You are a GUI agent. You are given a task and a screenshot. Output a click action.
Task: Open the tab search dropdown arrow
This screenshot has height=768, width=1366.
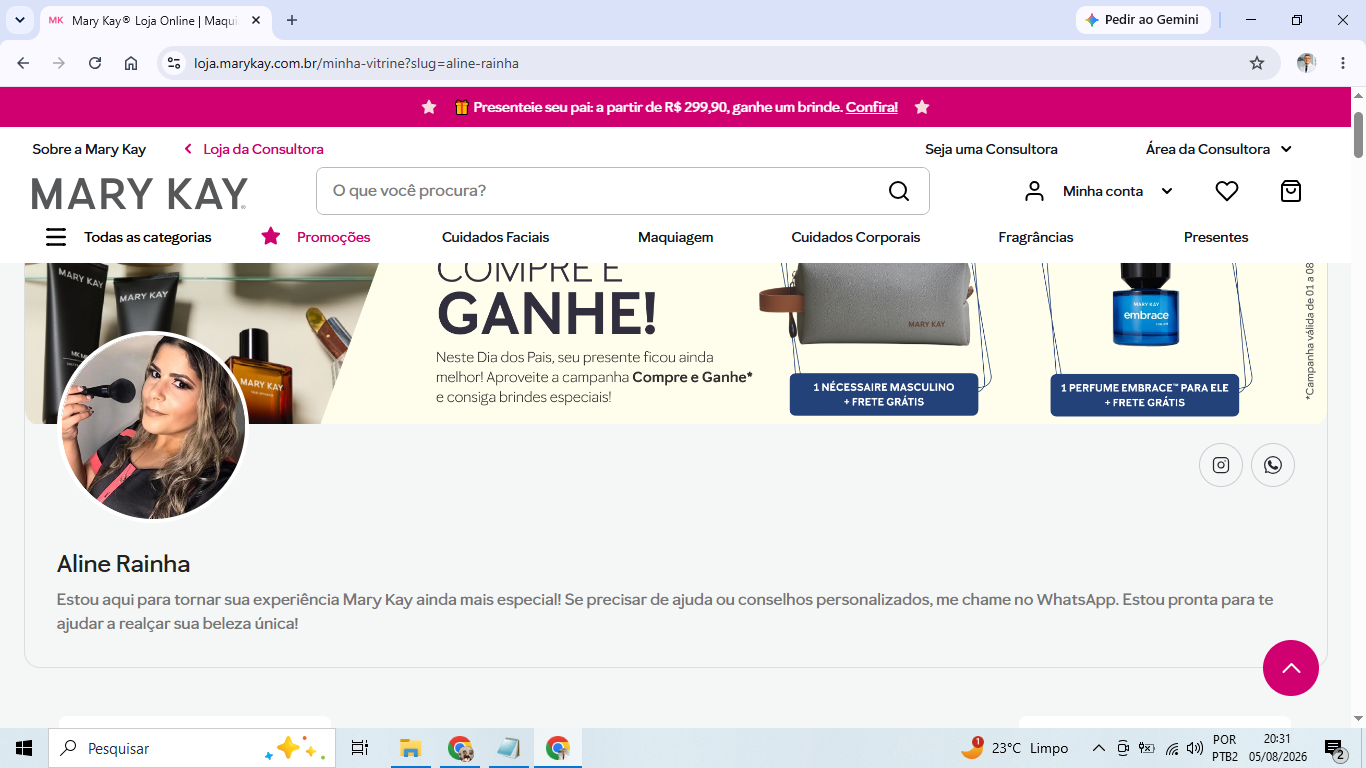point(19,20)
